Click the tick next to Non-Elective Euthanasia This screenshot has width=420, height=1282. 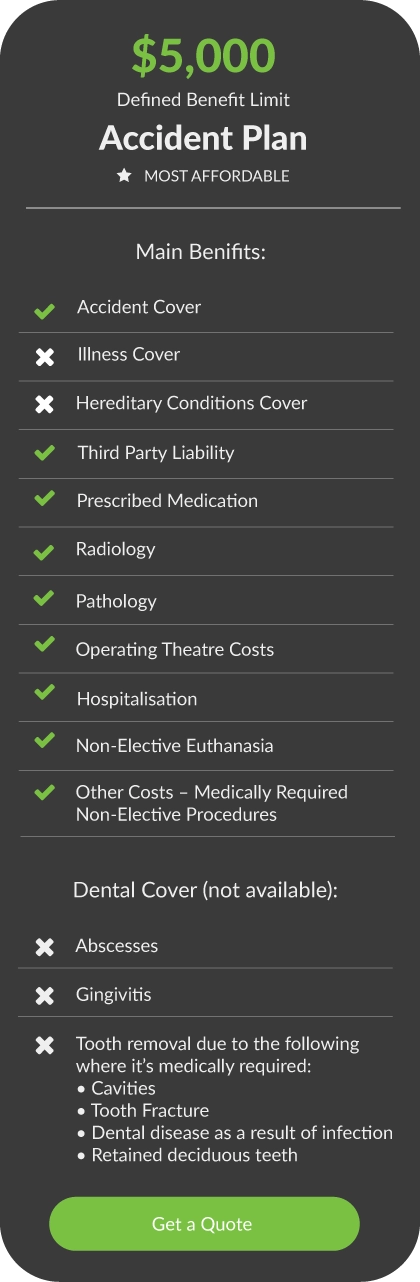pyautogui.click(x=44, y=741)
